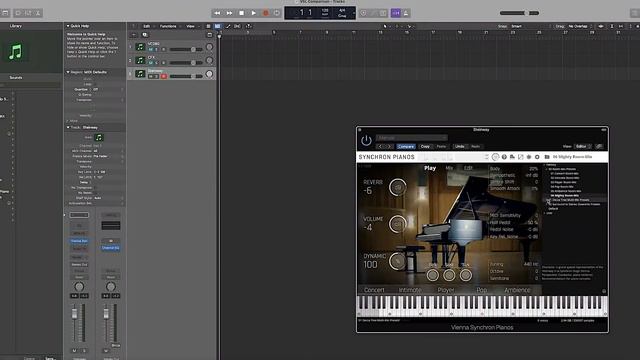
Task: Switch to the Mix tab
Action: (449, 168)
